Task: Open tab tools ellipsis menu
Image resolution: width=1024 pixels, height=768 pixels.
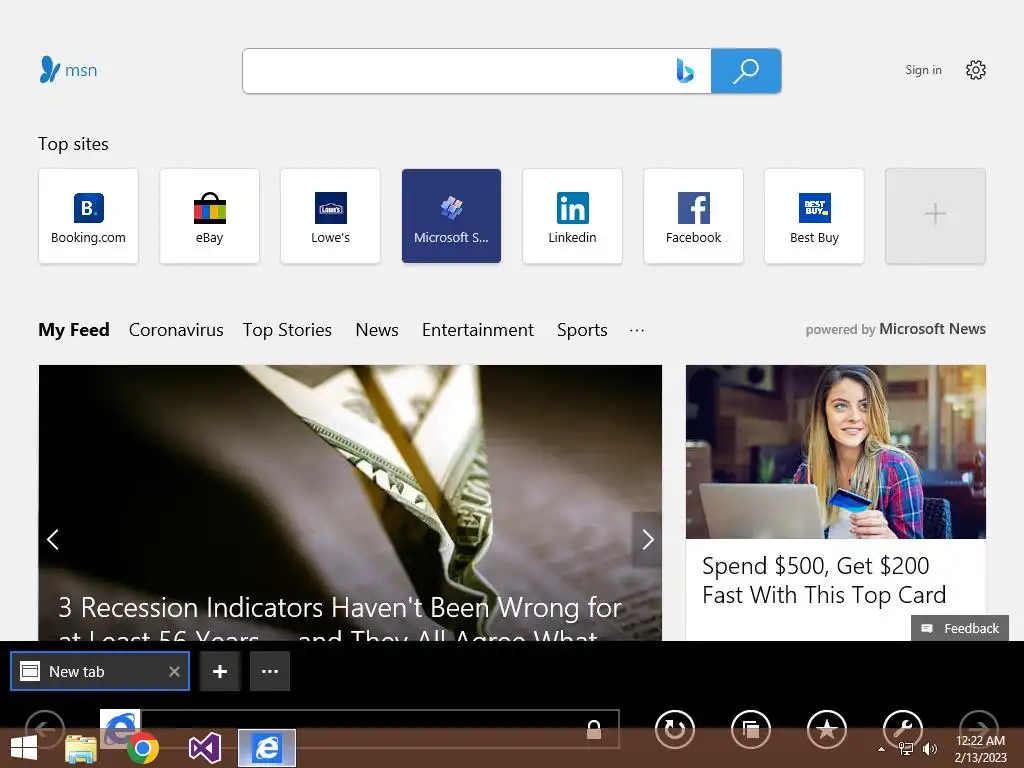Action: pyautogui.click(x=270, y=671)
